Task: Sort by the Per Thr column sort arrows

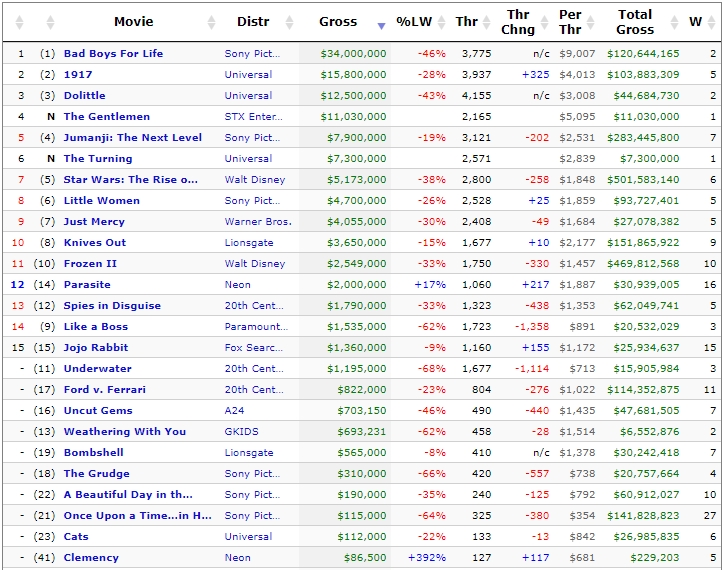Action: tap(591, 22)
